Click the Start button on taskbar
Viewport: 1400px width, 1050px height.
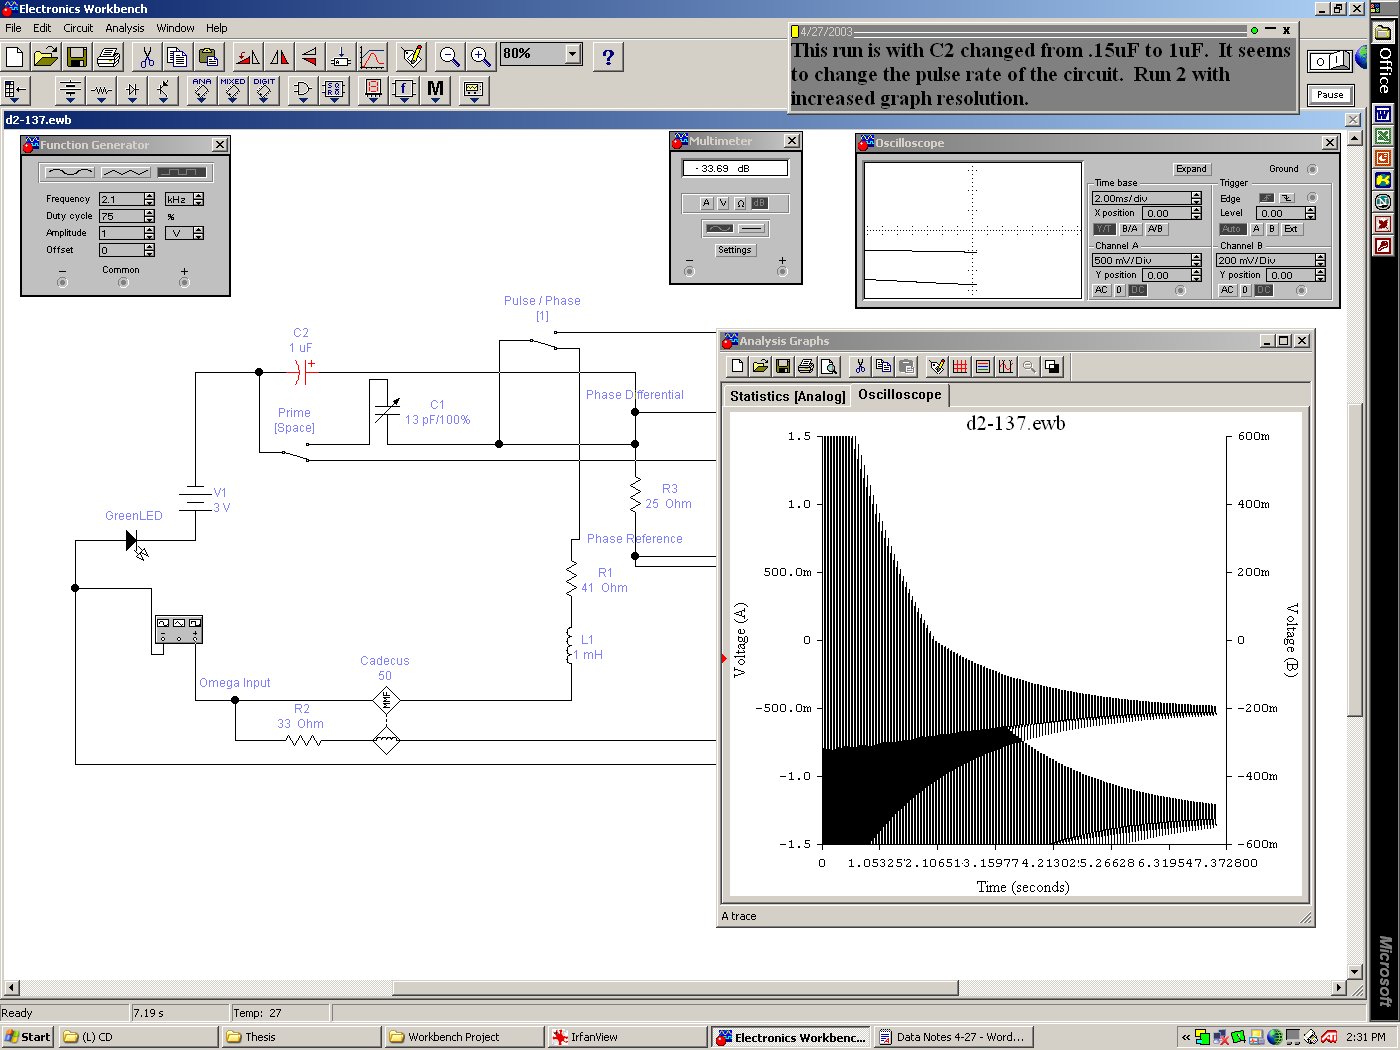pos(27,1037)
